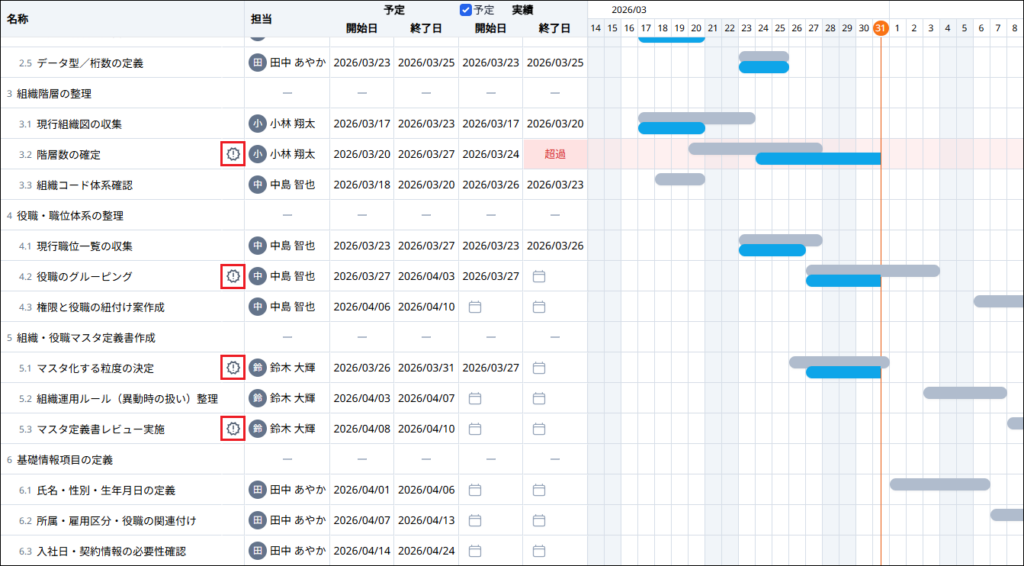This screenshot has width=1024, height=566.
Task: Open actual end calendar for 入社日・契約情報の必要性確認
Action: click(x=538, y=551)
